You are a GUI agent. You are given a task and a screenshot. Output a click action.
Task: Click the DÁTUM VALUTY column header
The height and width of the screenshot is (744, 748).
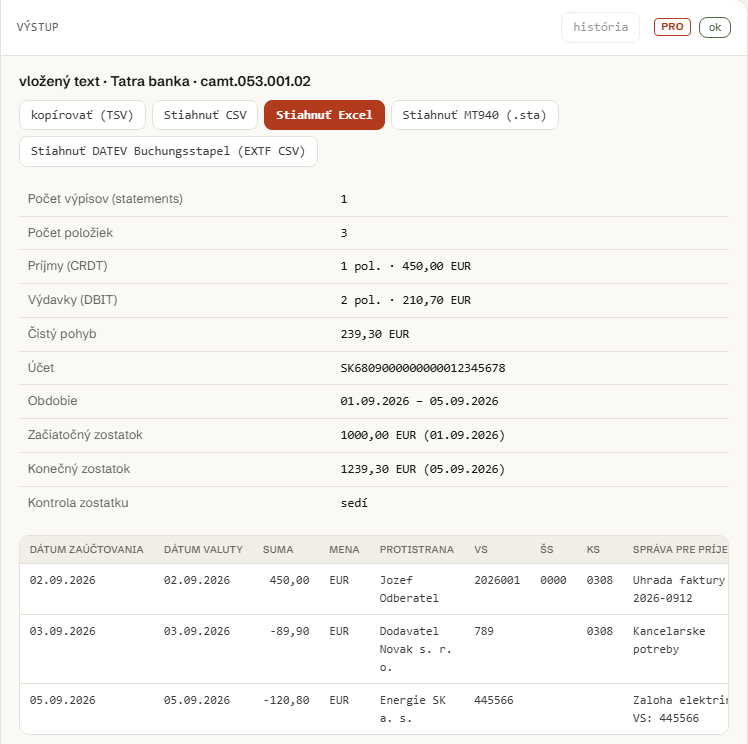[x=203, y=549]
